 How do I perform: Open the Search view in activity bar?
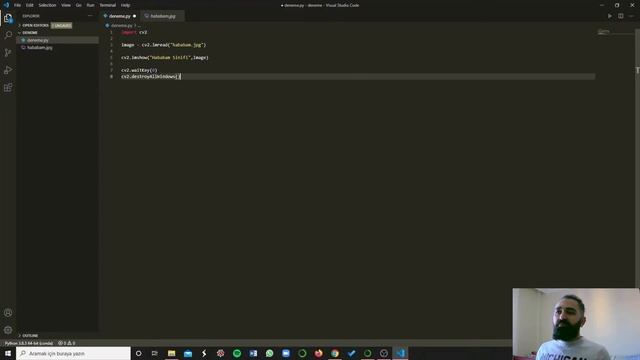point(8,35)
